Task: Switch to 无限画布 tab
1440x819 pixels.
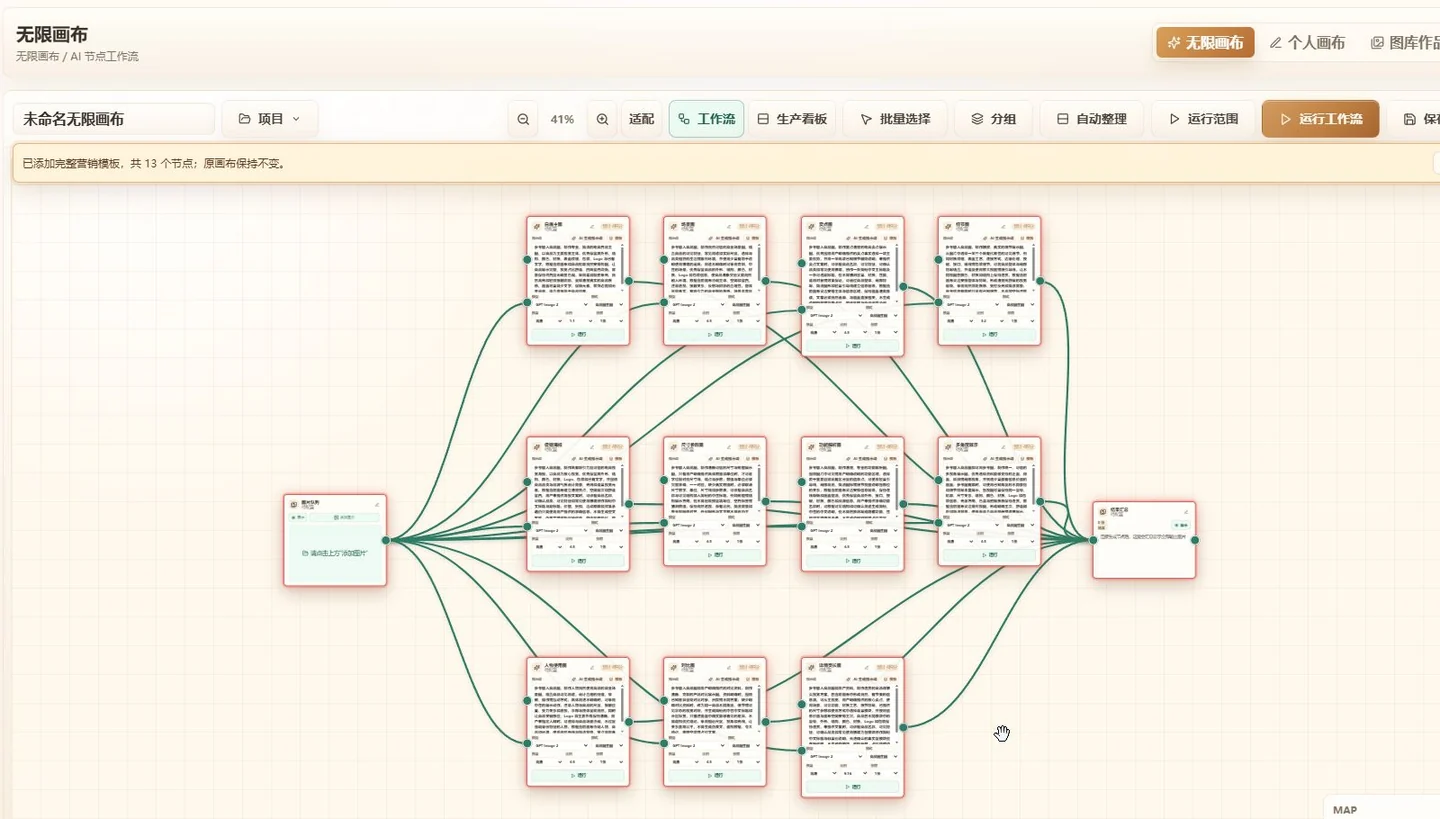Action: (x=1205, y=43)
